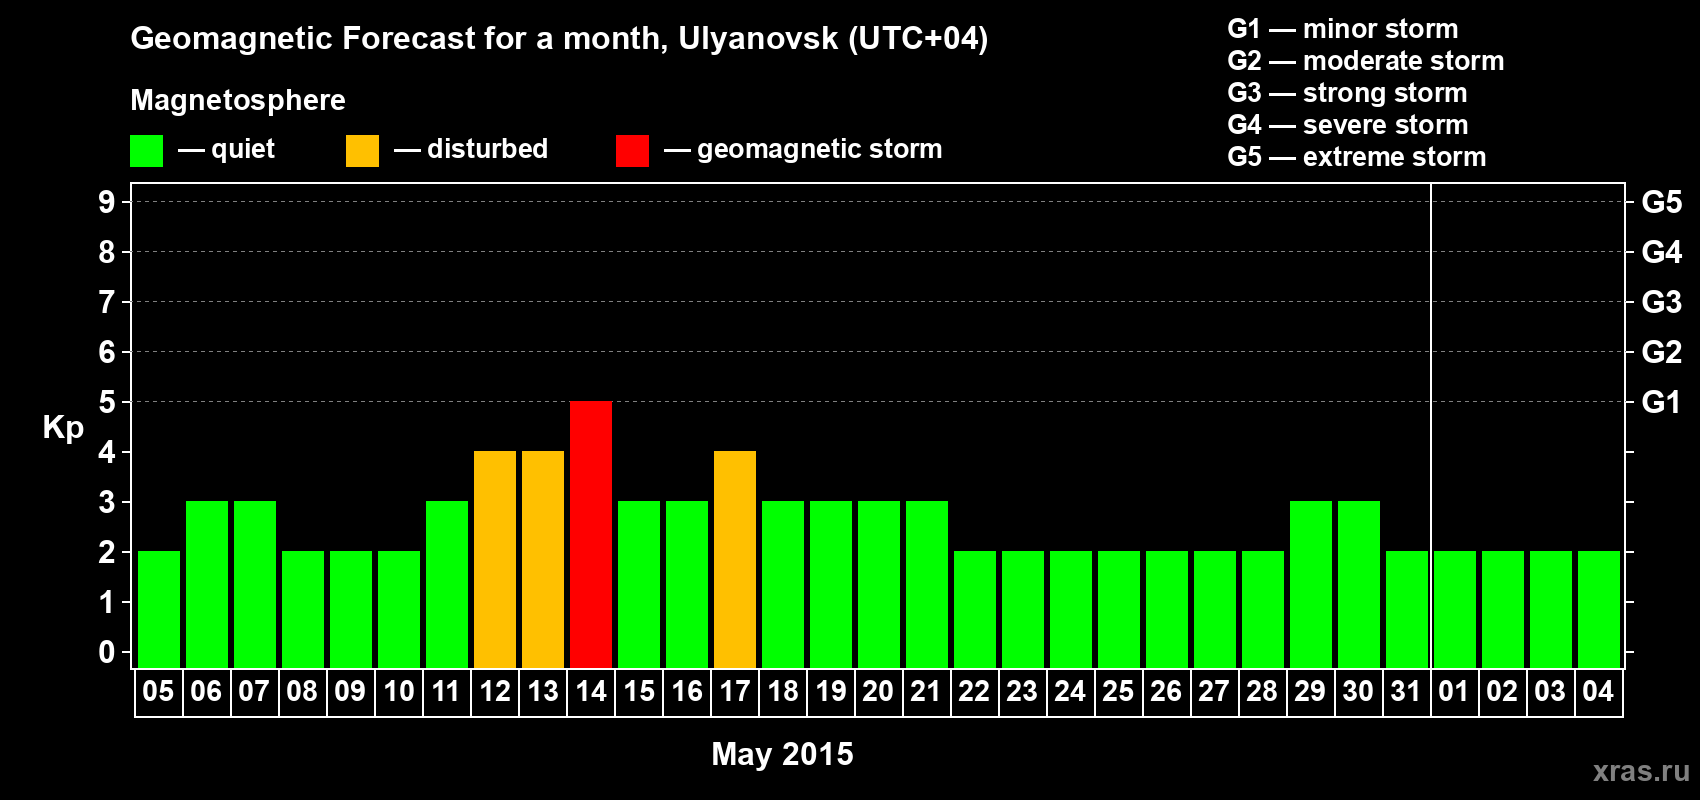Click the 'geomagnetic storm' legend label
The image size is (1700, 800).
coord(820,150)
